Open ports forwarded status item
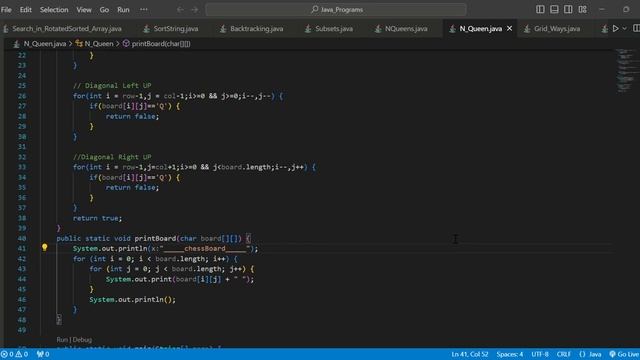The image size is (640, 360). [x=43, y=354]
